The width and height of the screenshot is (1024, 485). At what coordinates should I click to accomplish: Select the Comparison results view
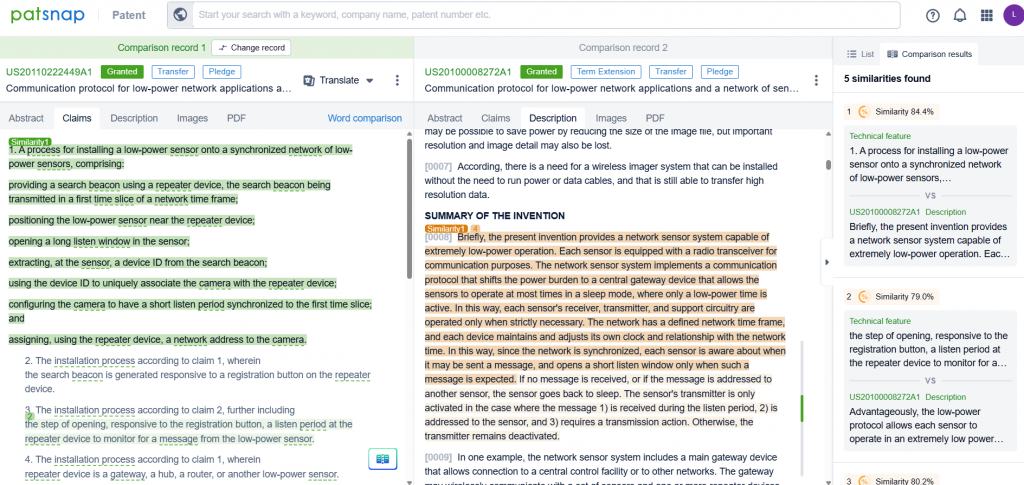tap(930, 54)
